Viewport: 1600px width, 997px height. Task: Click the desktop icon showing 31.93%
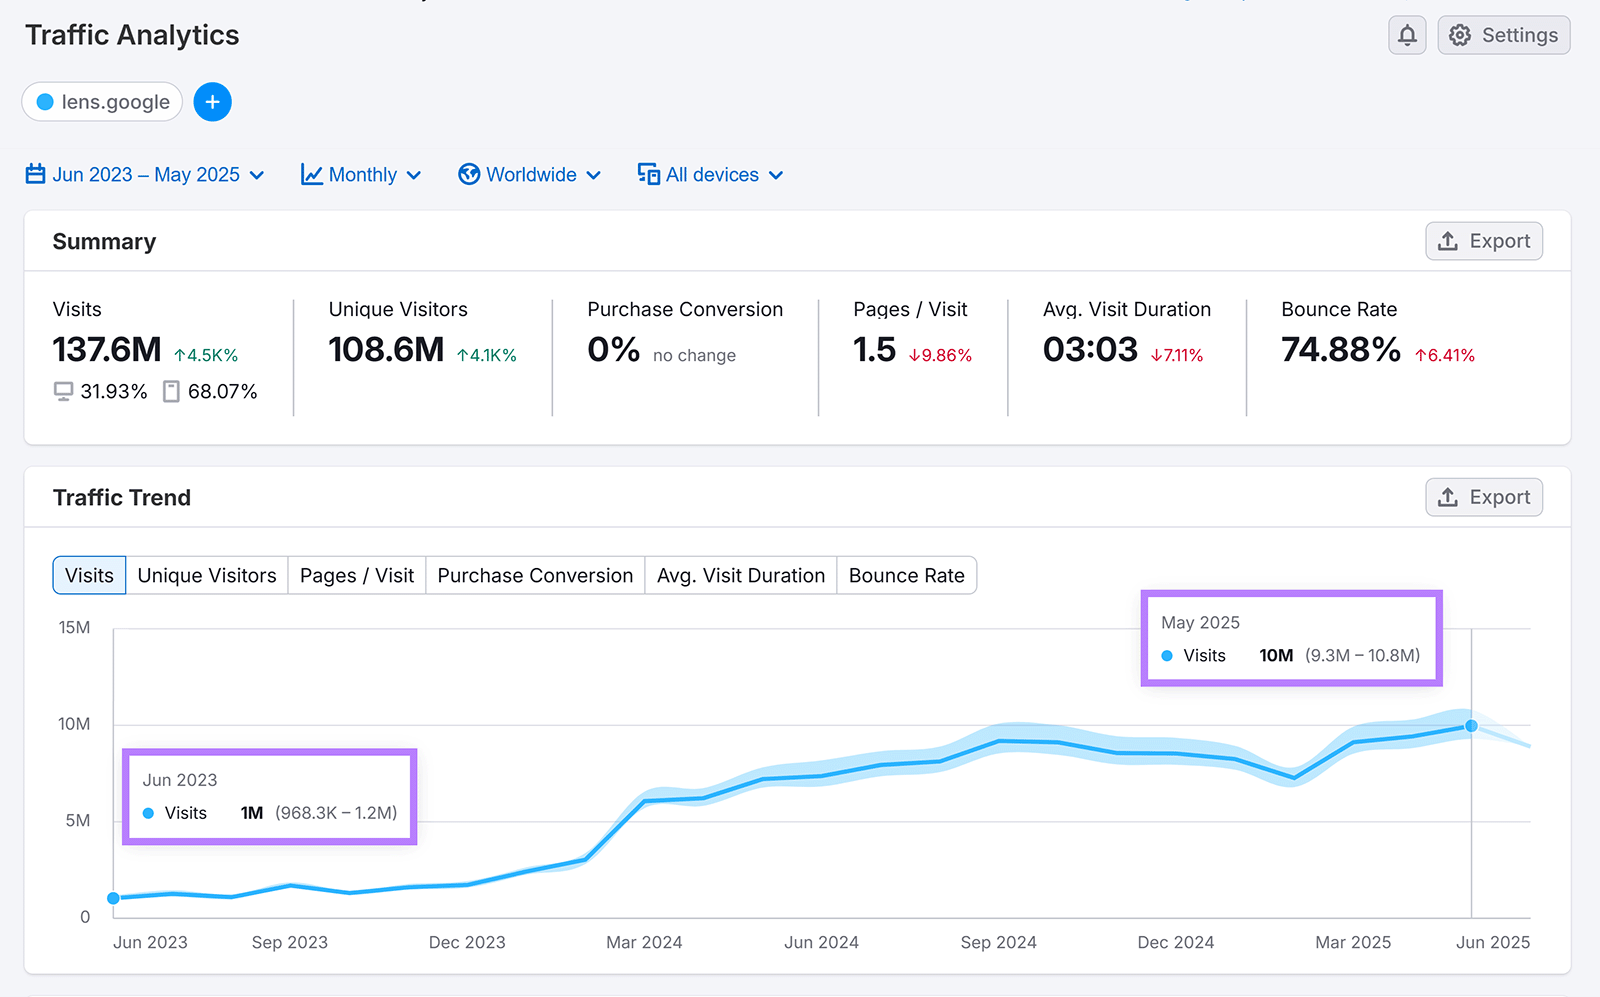62,391
